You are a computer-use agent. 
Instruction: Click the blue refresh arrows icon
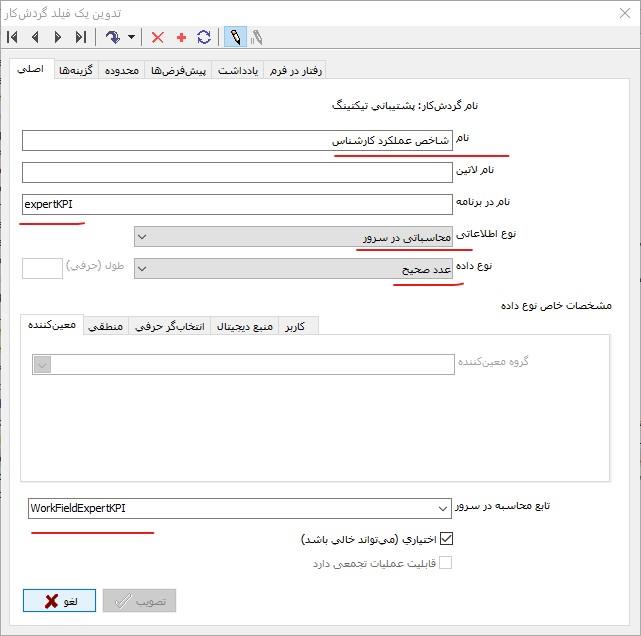204,37
